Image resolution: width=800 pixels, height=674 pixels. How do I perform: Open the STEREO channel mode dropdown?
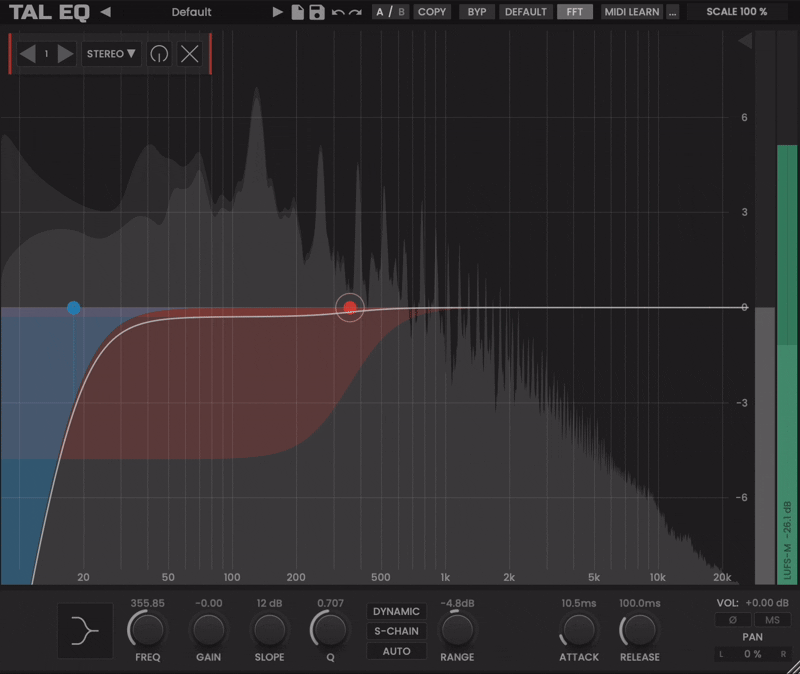pos(111,54)
